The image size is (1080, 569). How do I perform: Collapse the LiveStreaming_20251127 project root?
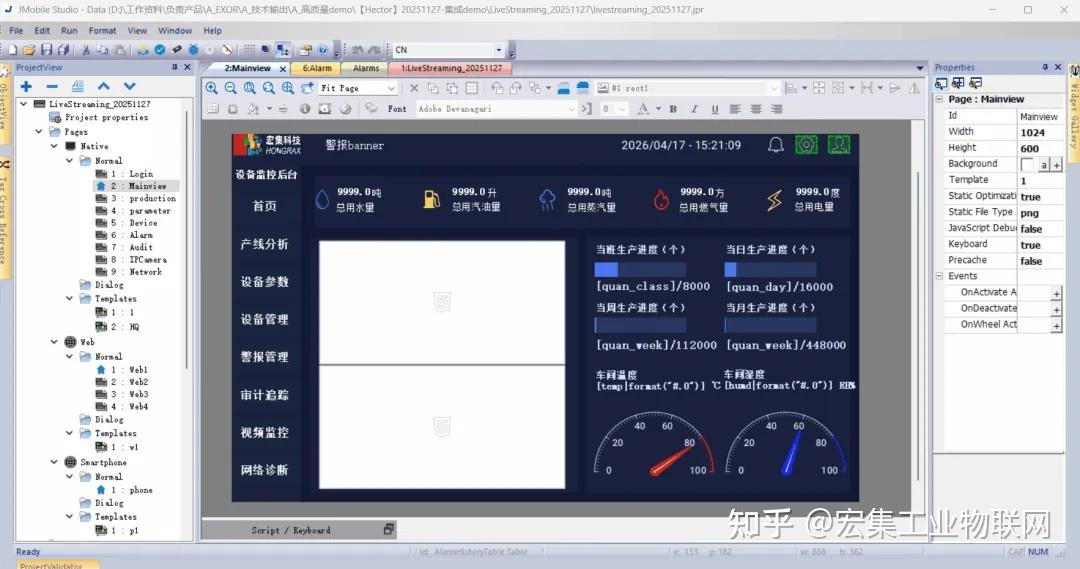pyautogui.click(x=25, y=104)
